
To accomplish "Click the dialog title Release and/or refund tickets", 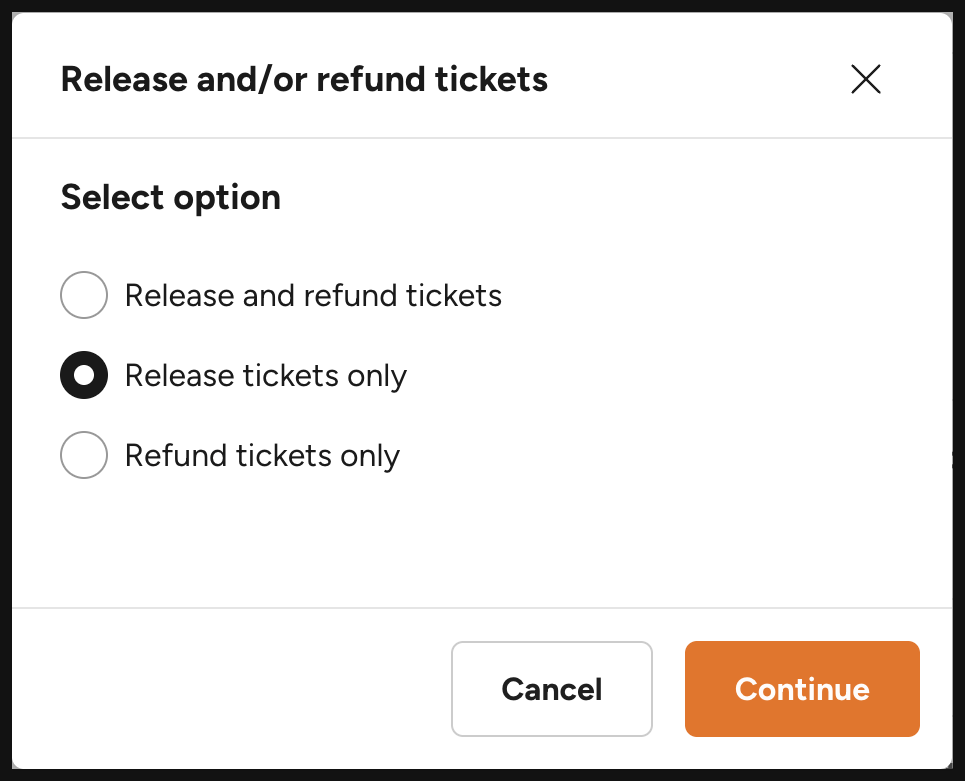I will [x=305, y=79].
